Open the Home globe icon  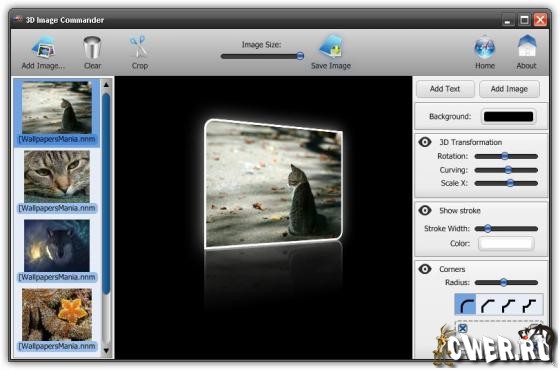[x=485, y=48]
